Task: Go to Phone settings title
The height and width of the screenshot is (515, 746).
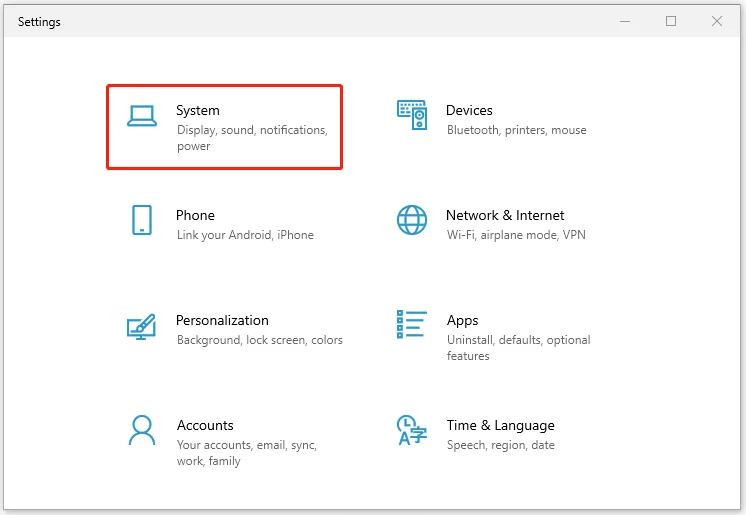Action: tap(196, 215)
